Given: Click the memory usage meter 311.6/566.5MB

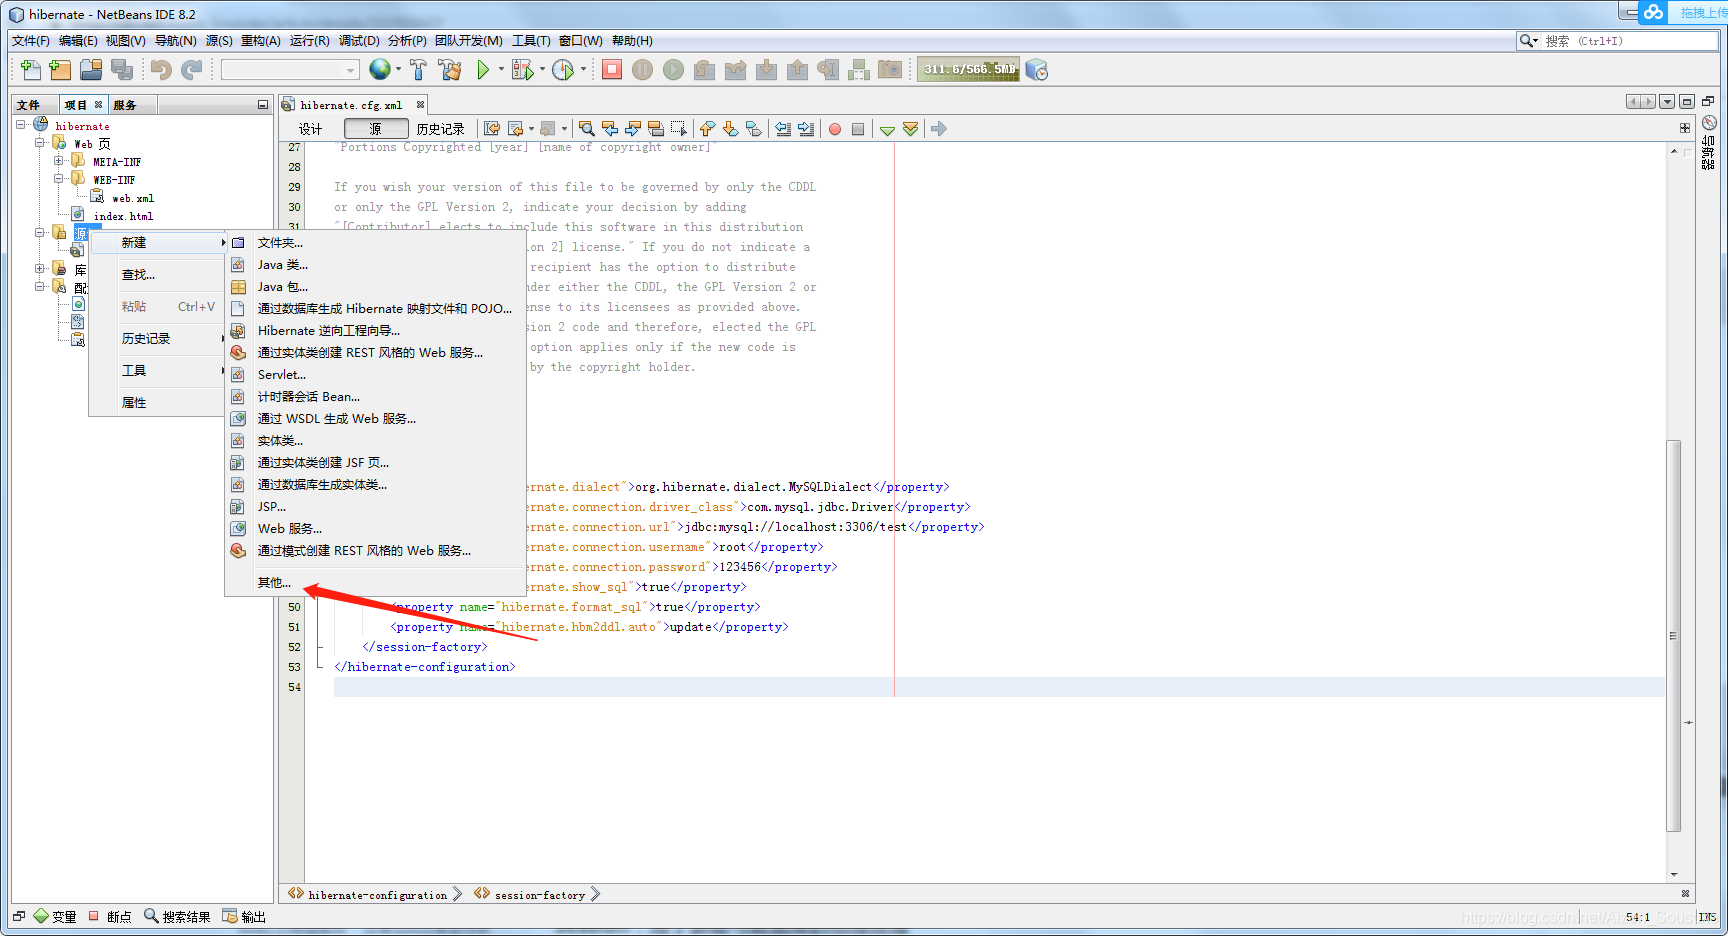Looking at the screenshot, I should (x=968, y=69).
